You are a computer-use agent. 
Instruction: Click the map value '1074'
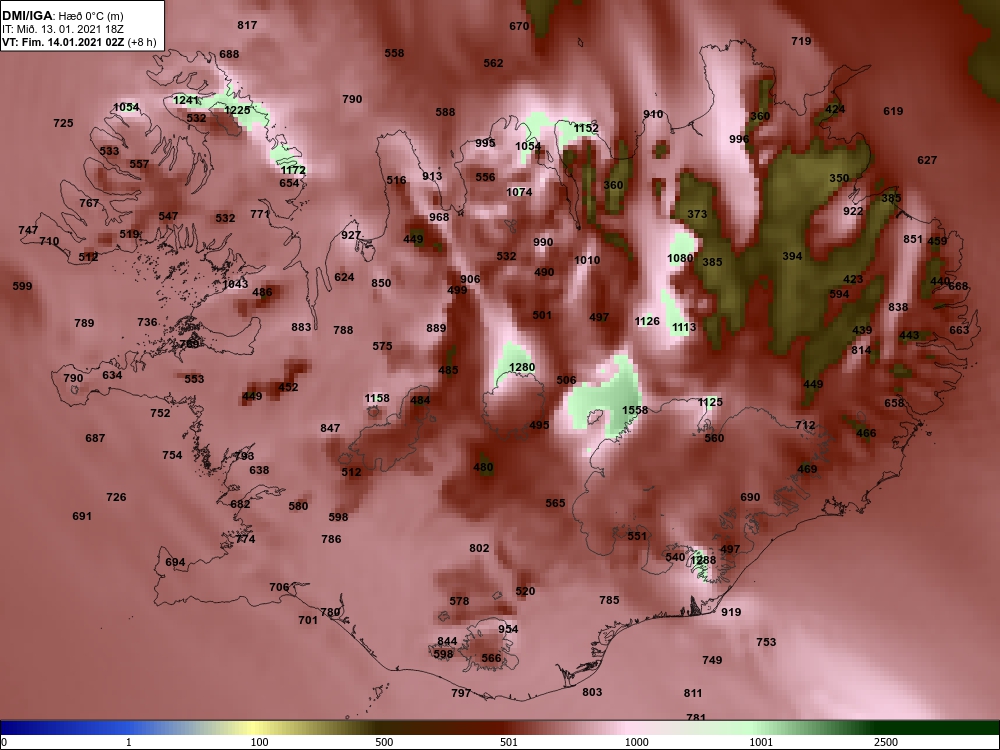518,192
